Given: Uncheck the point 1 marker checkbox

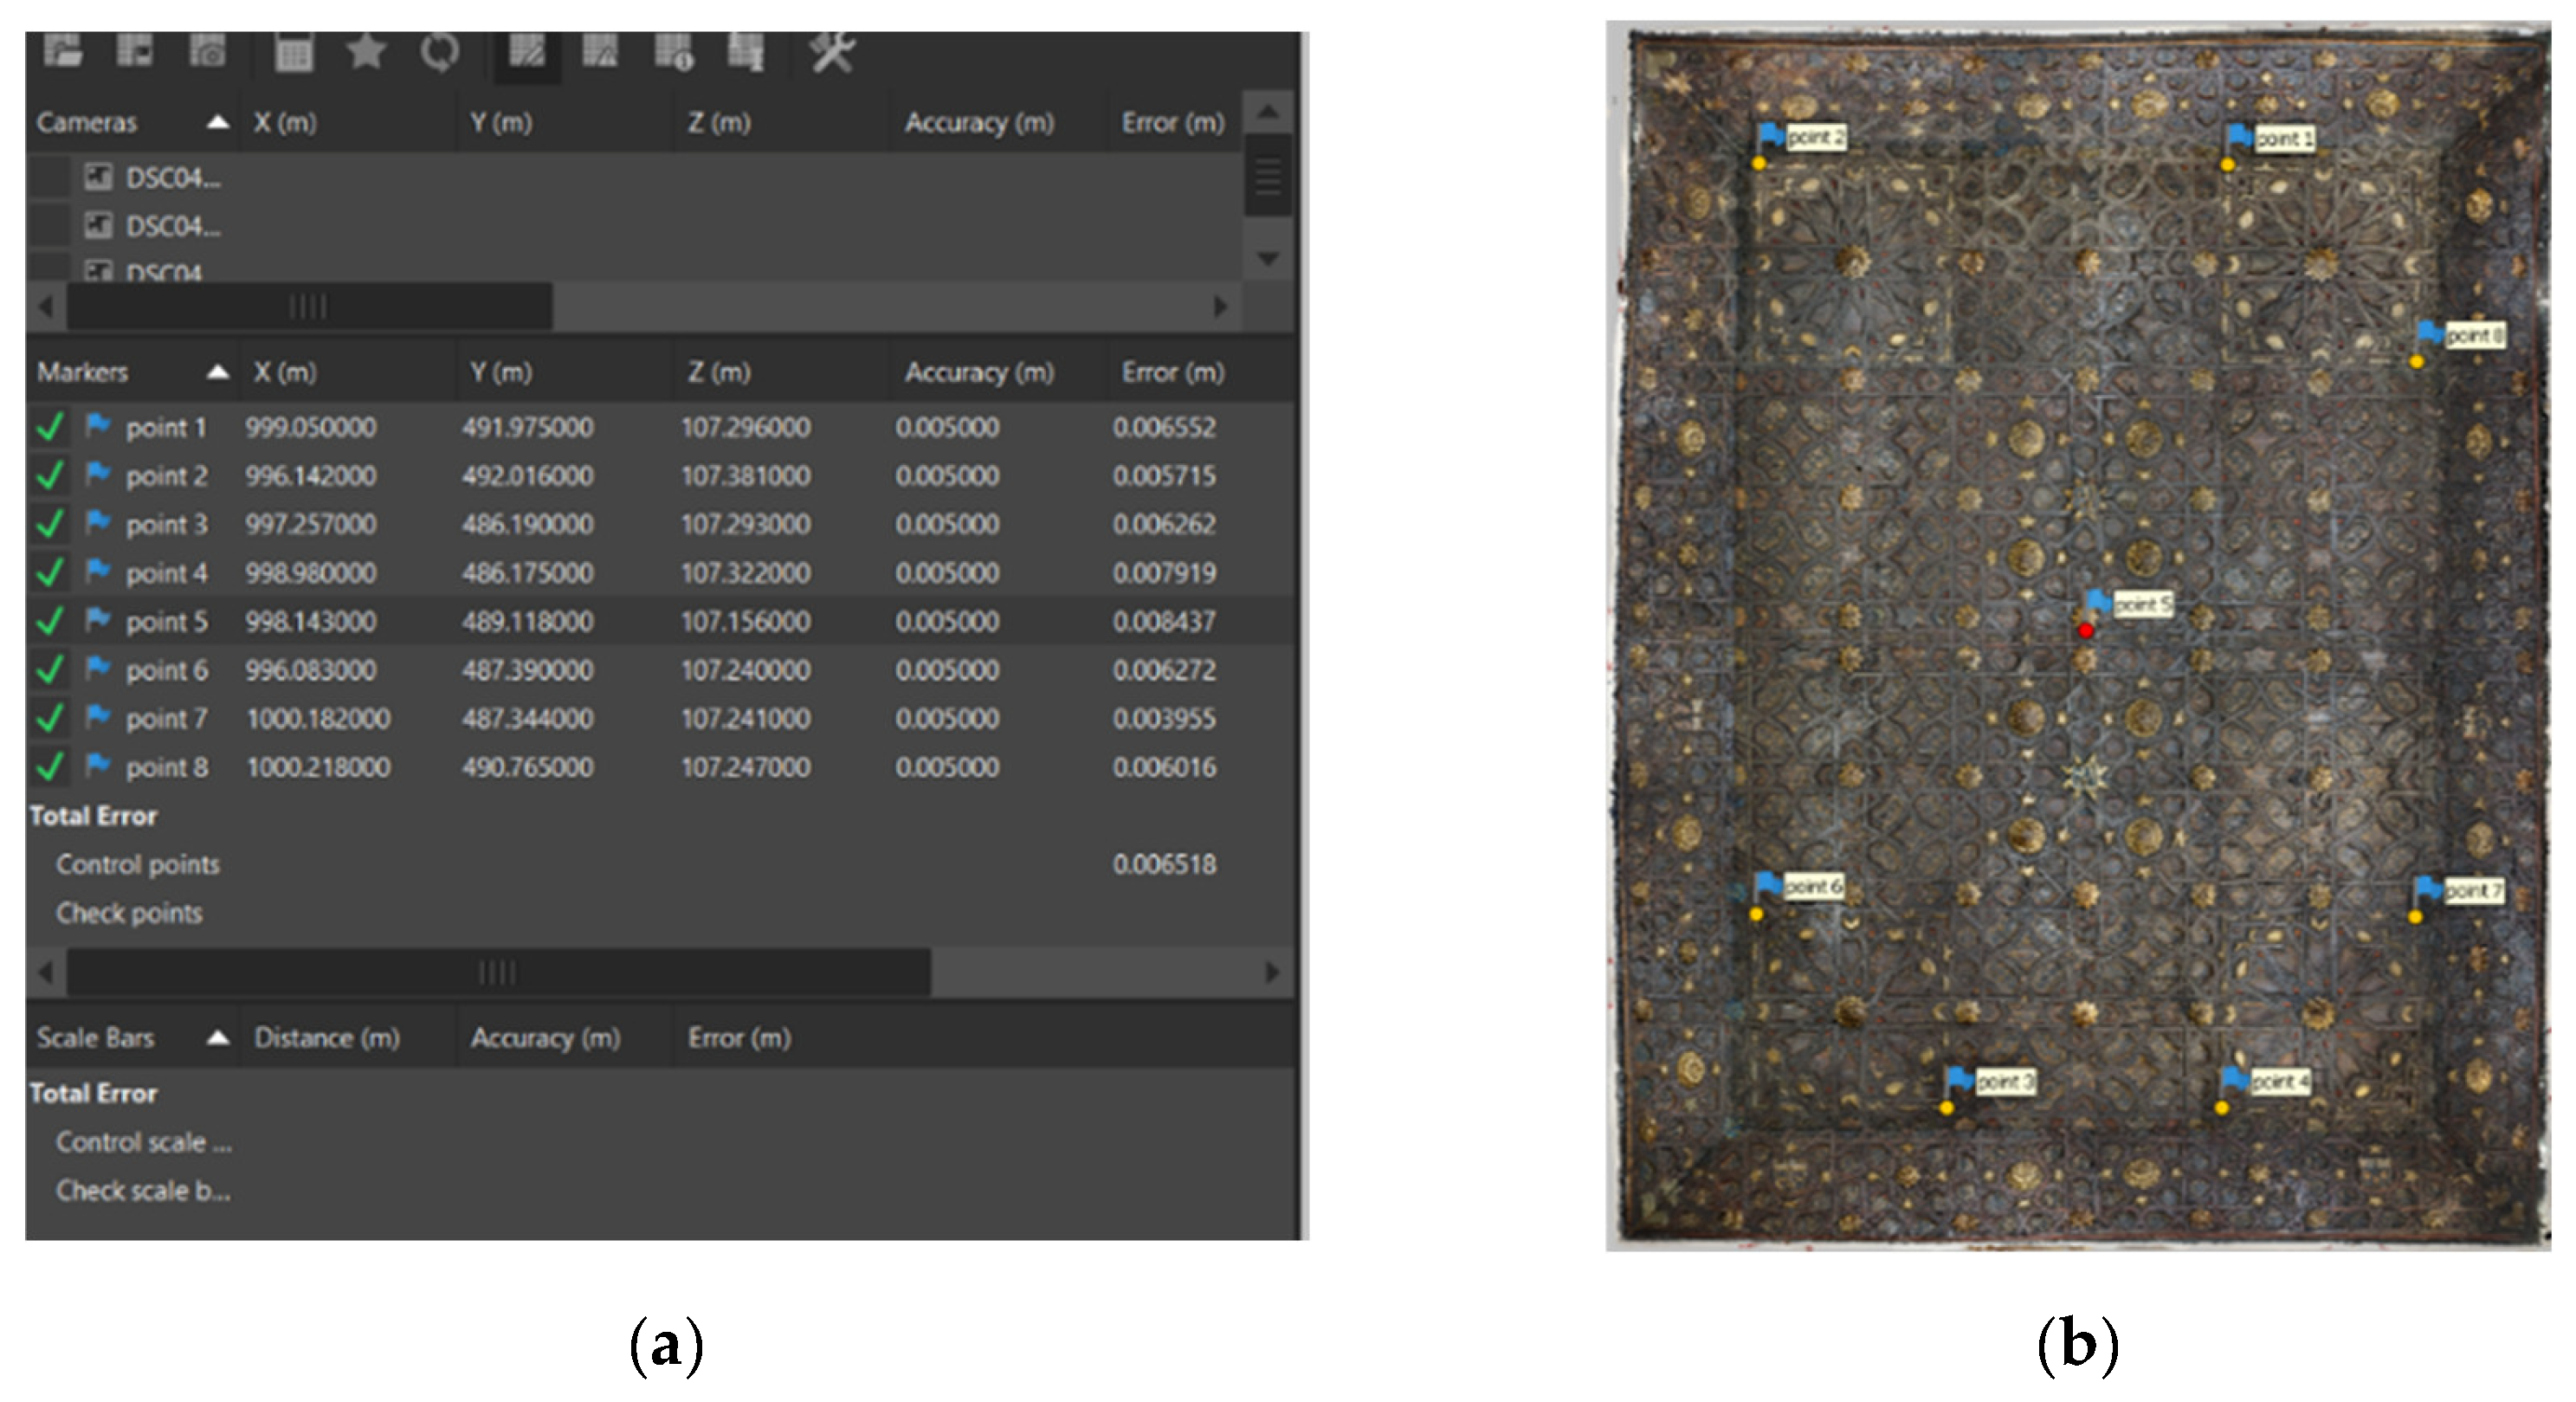Looking at the screenshot, I should [x=50, y=428].
